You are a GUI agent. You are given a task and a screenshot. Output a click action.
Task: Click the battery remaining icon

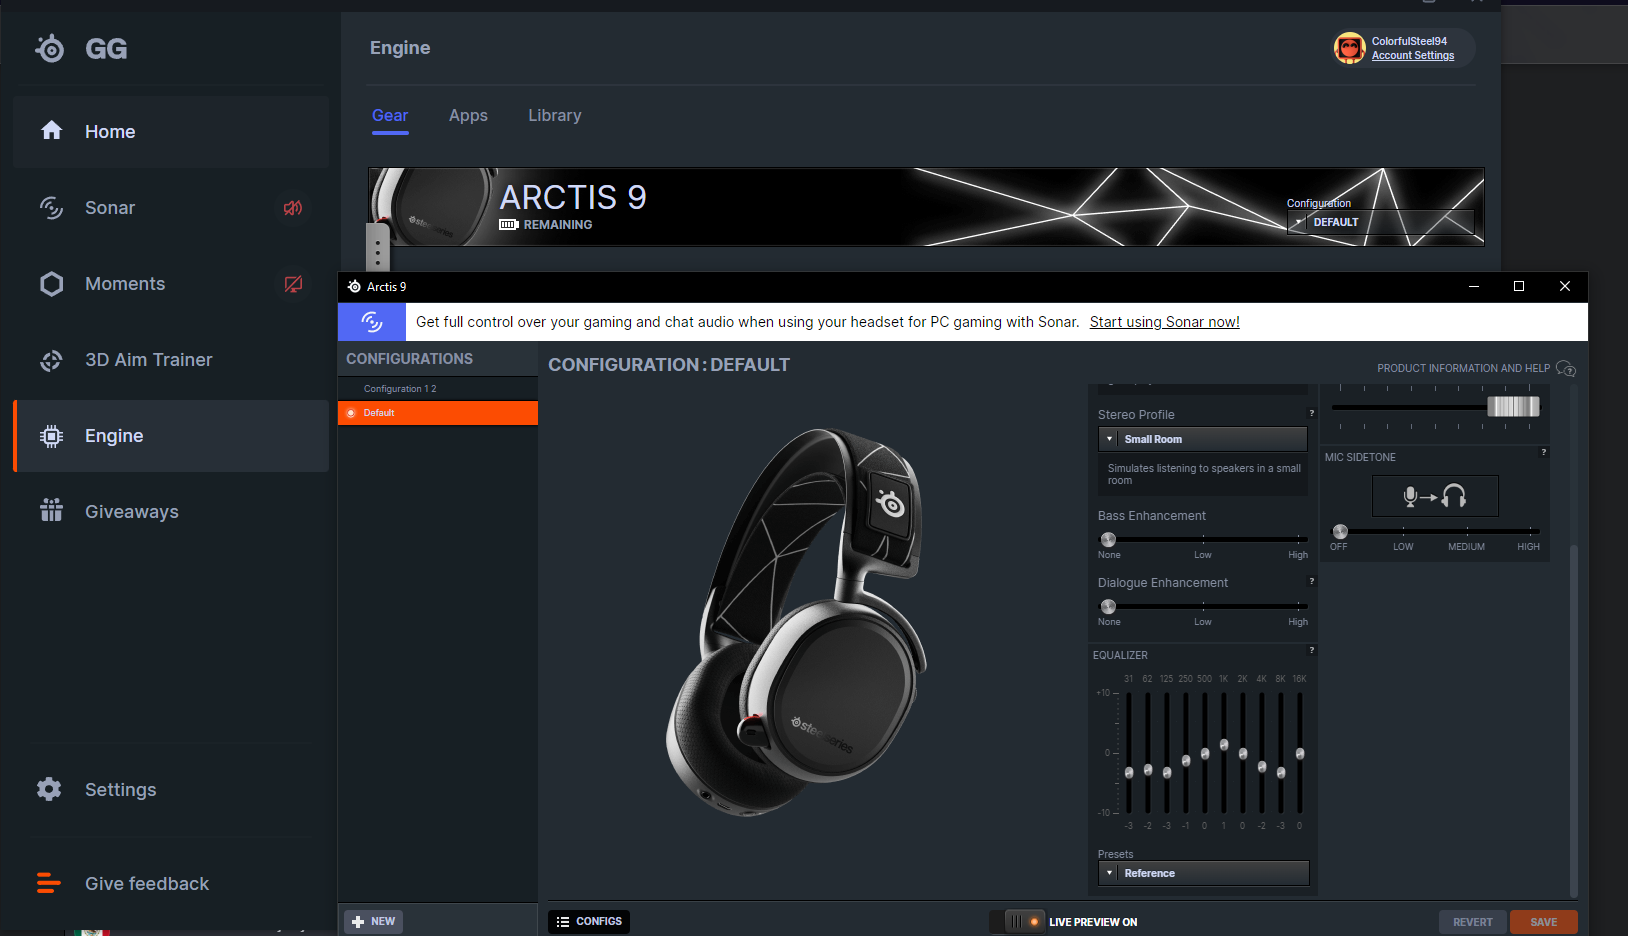click(x=508, y=225)
